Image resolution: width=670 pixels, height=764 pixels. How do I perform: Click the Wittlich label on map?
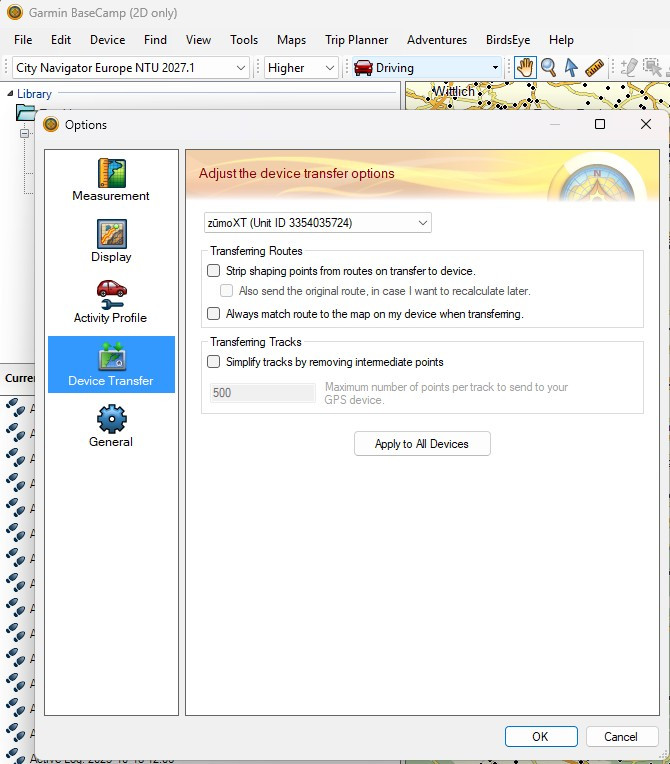tap(454, 91)
